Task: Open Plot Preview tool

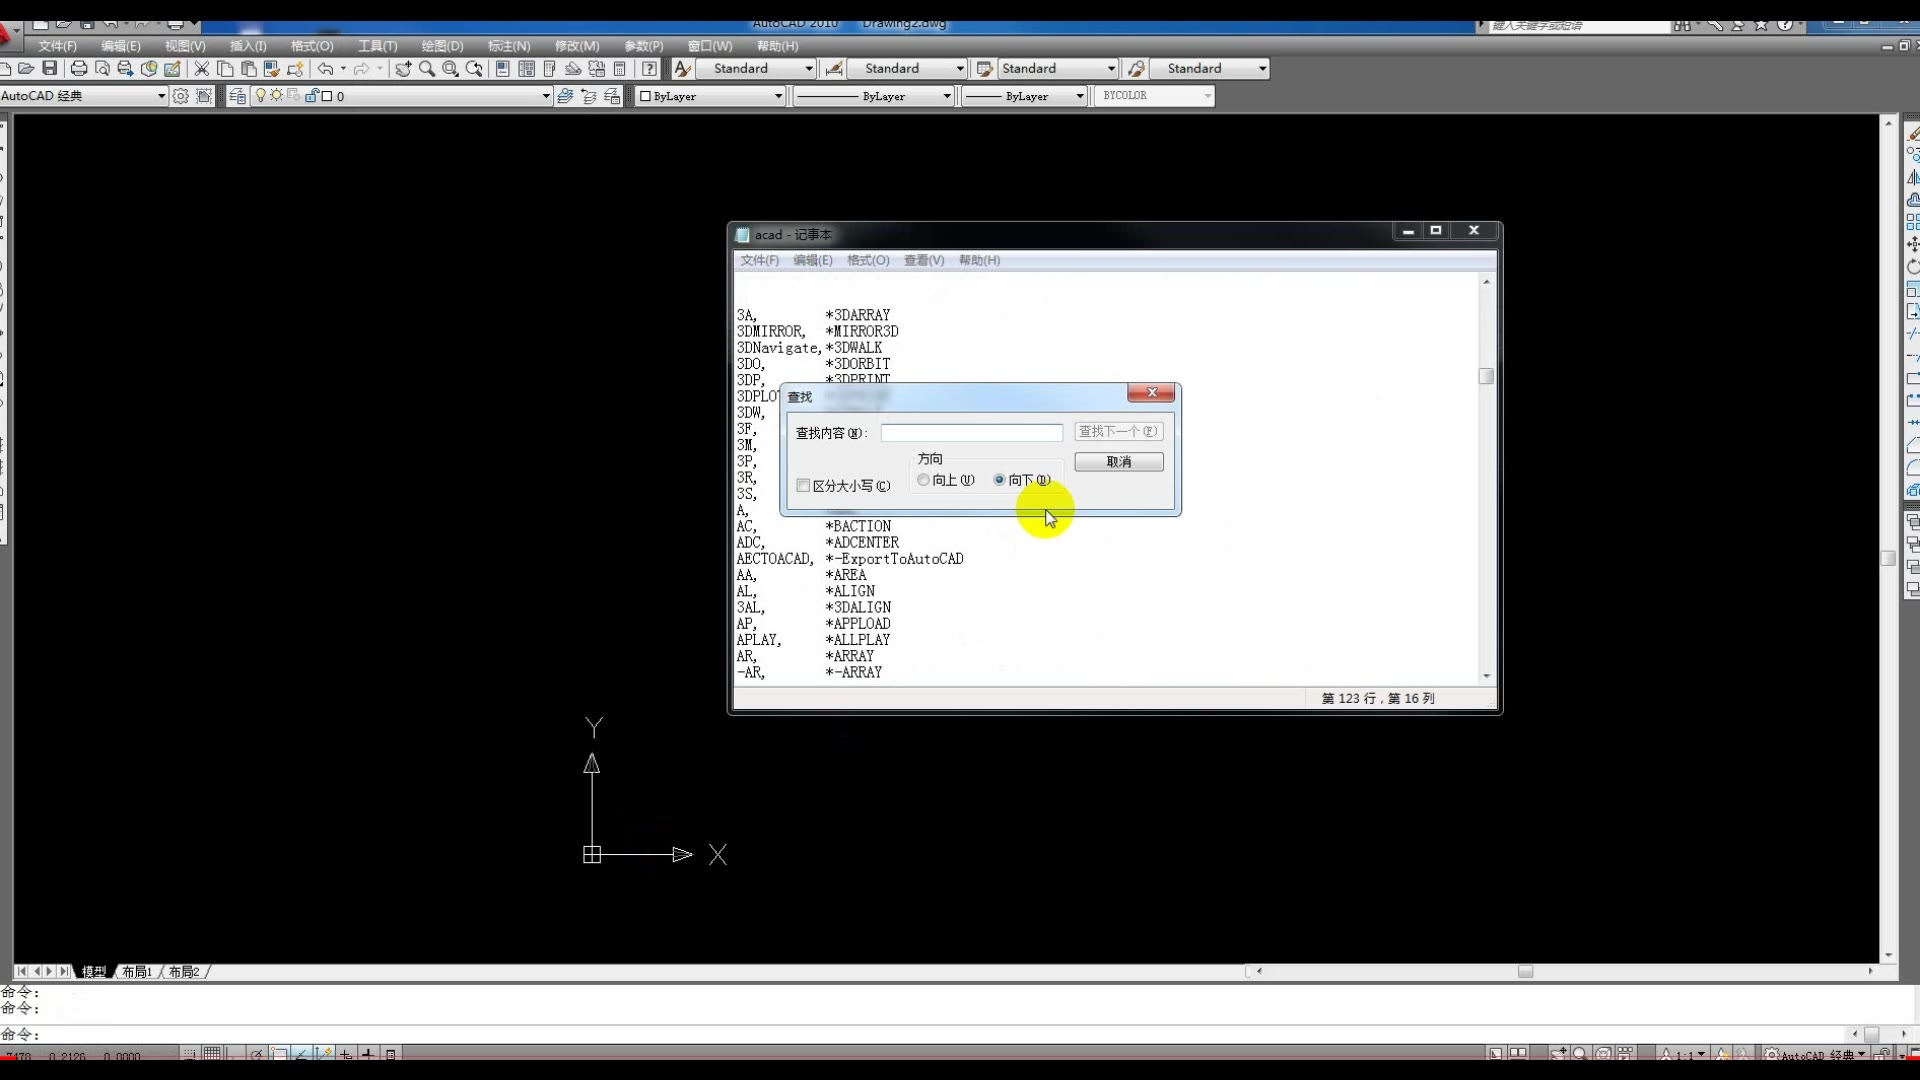Action: 102,68
